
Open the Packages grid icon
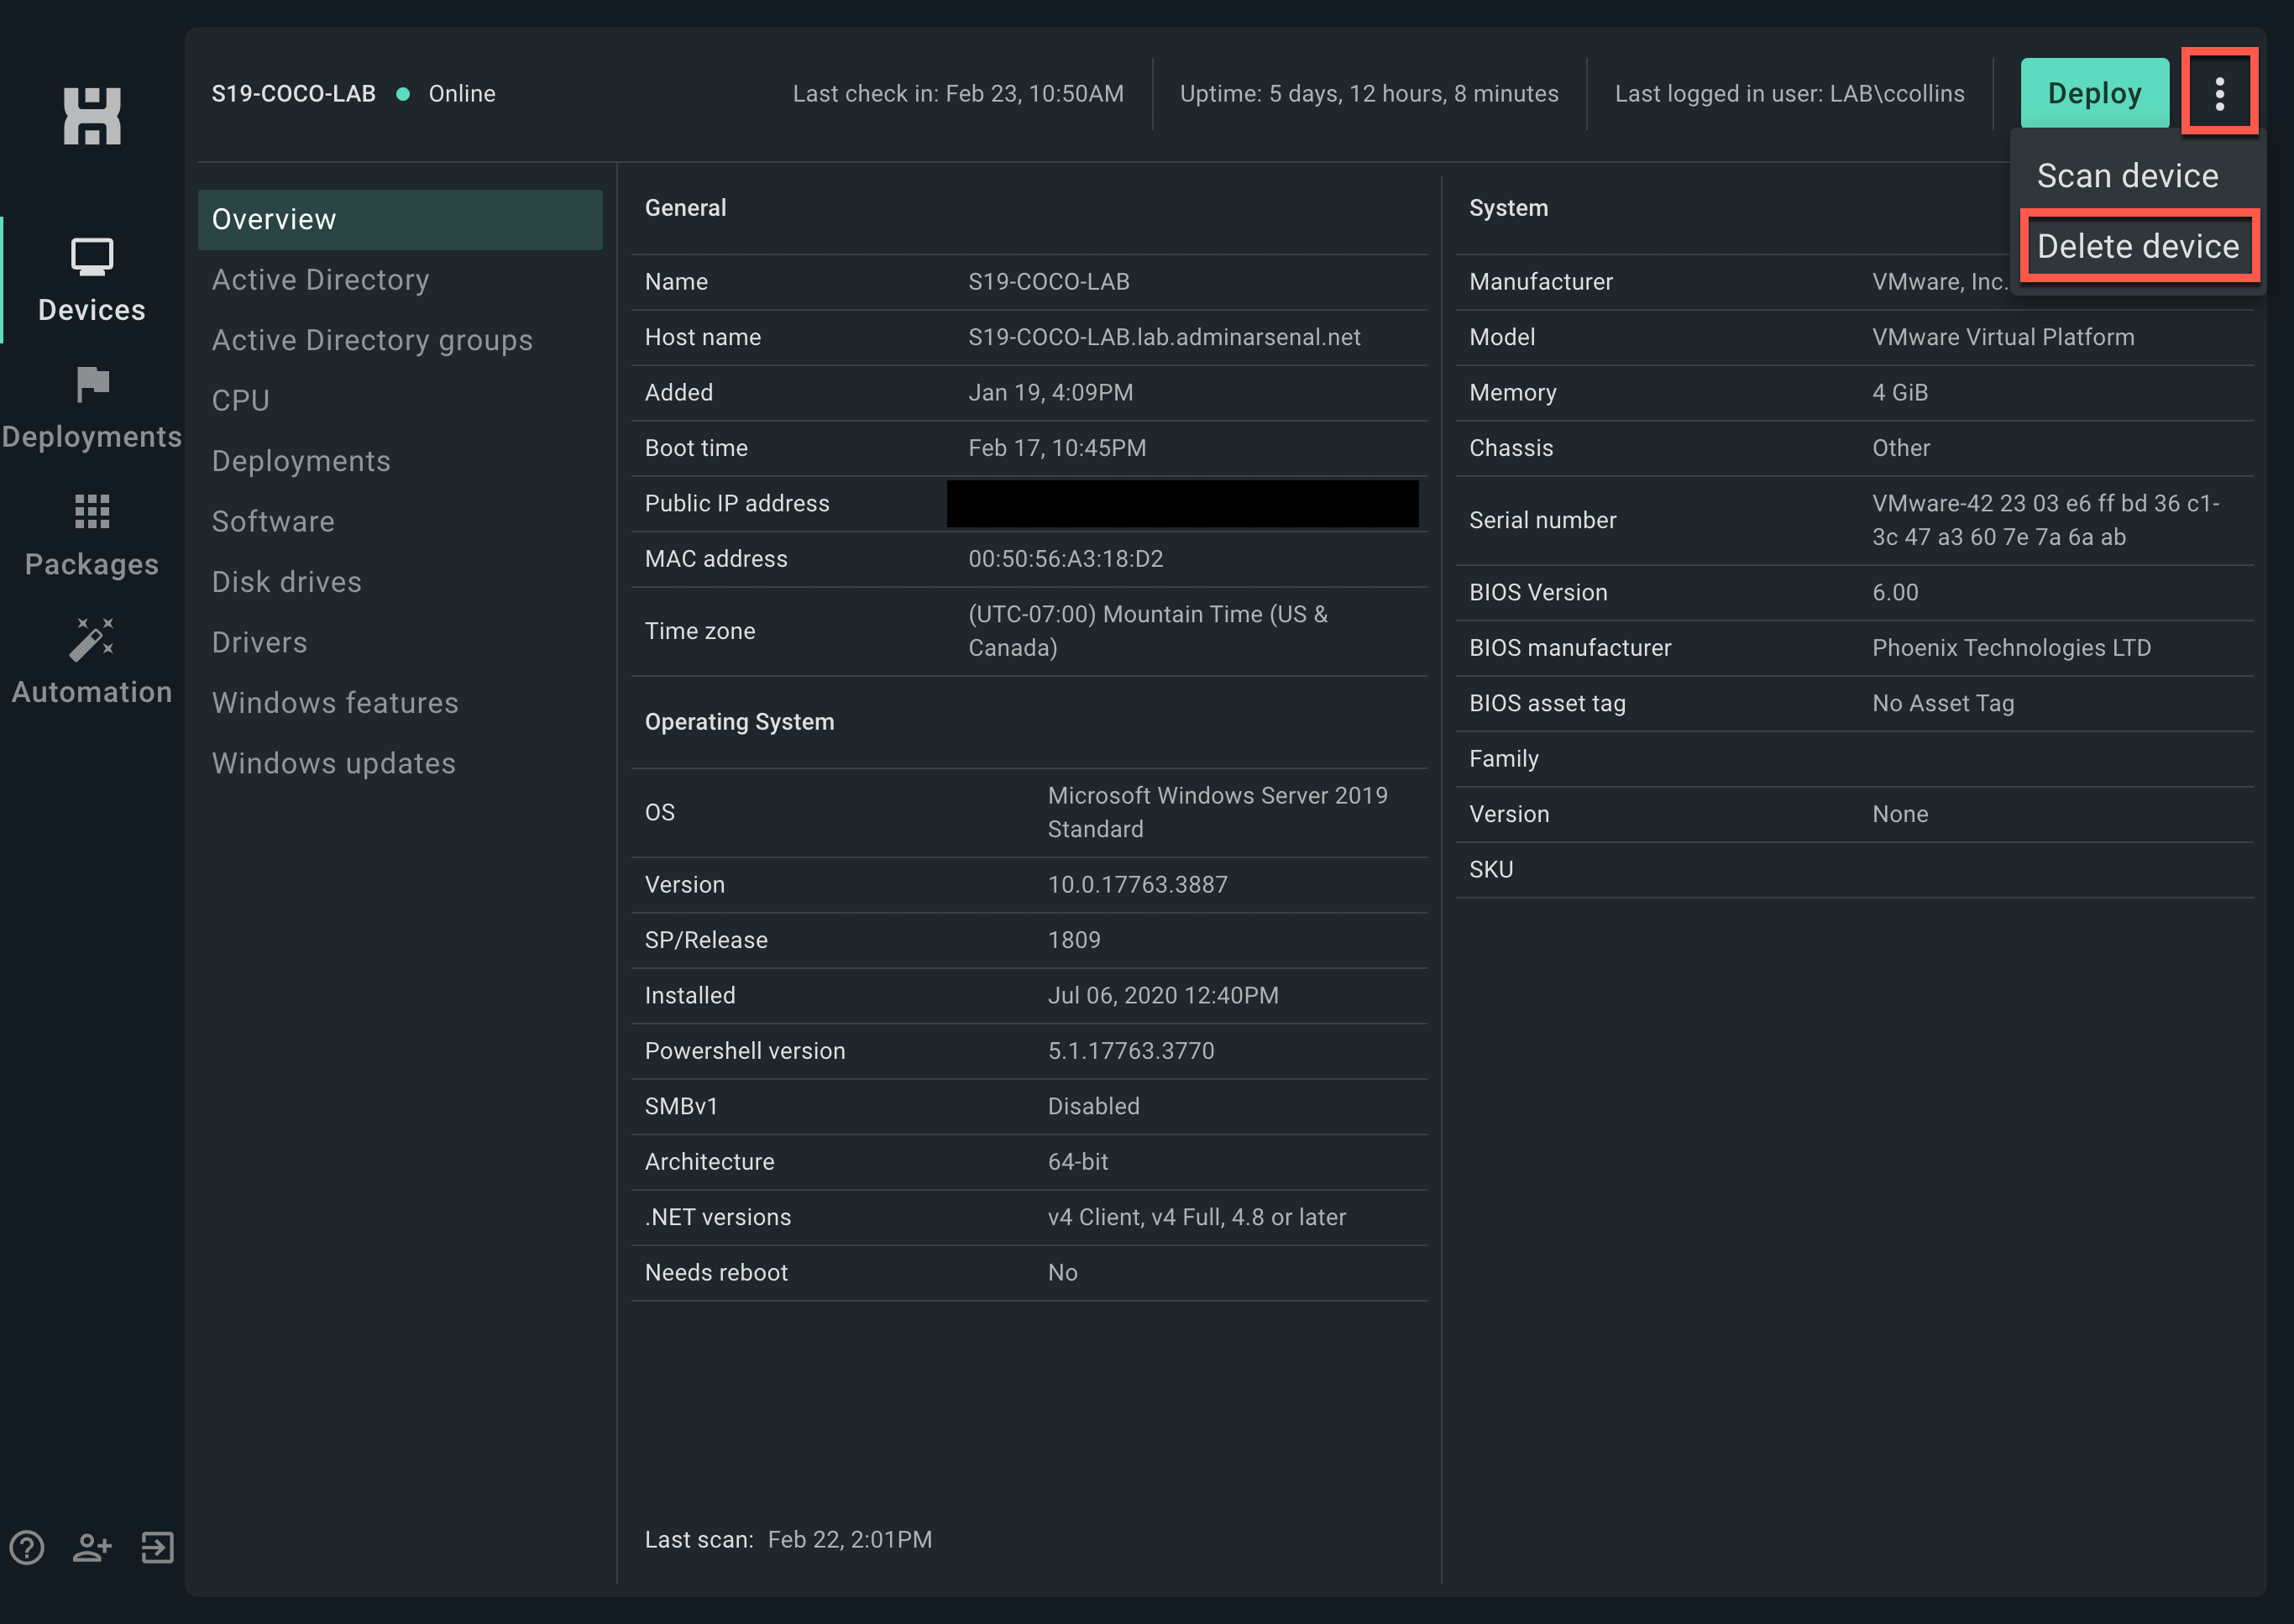[x=92, y=511]
